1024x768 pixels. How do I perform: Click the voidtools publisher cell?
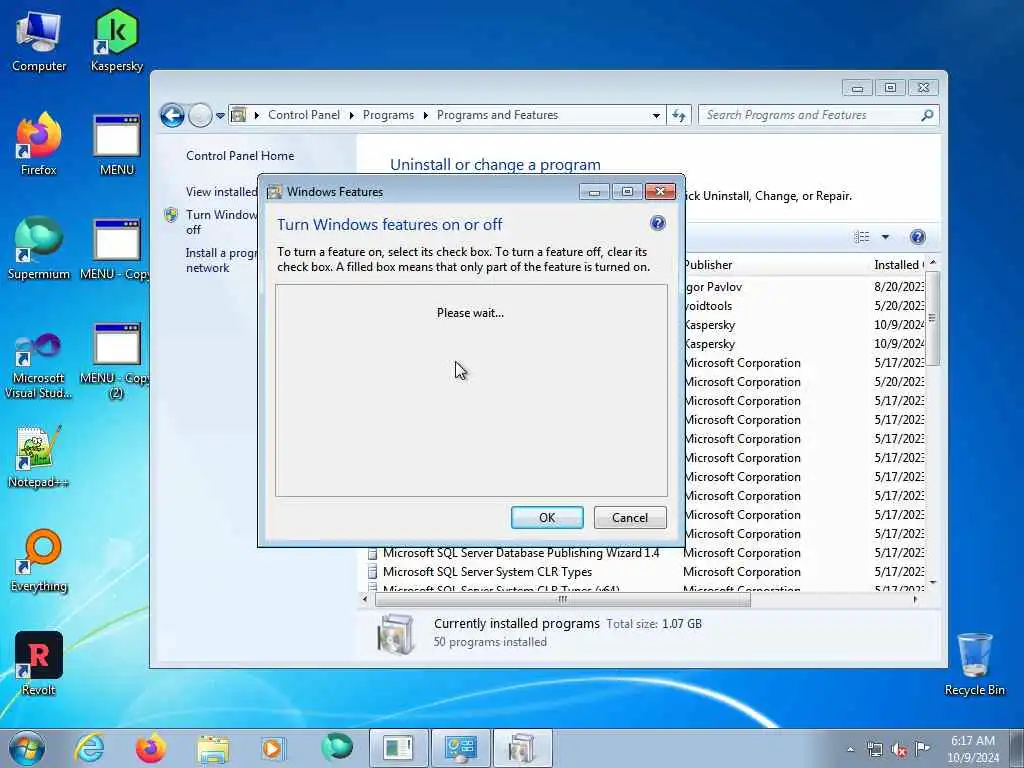pos(708,306)
